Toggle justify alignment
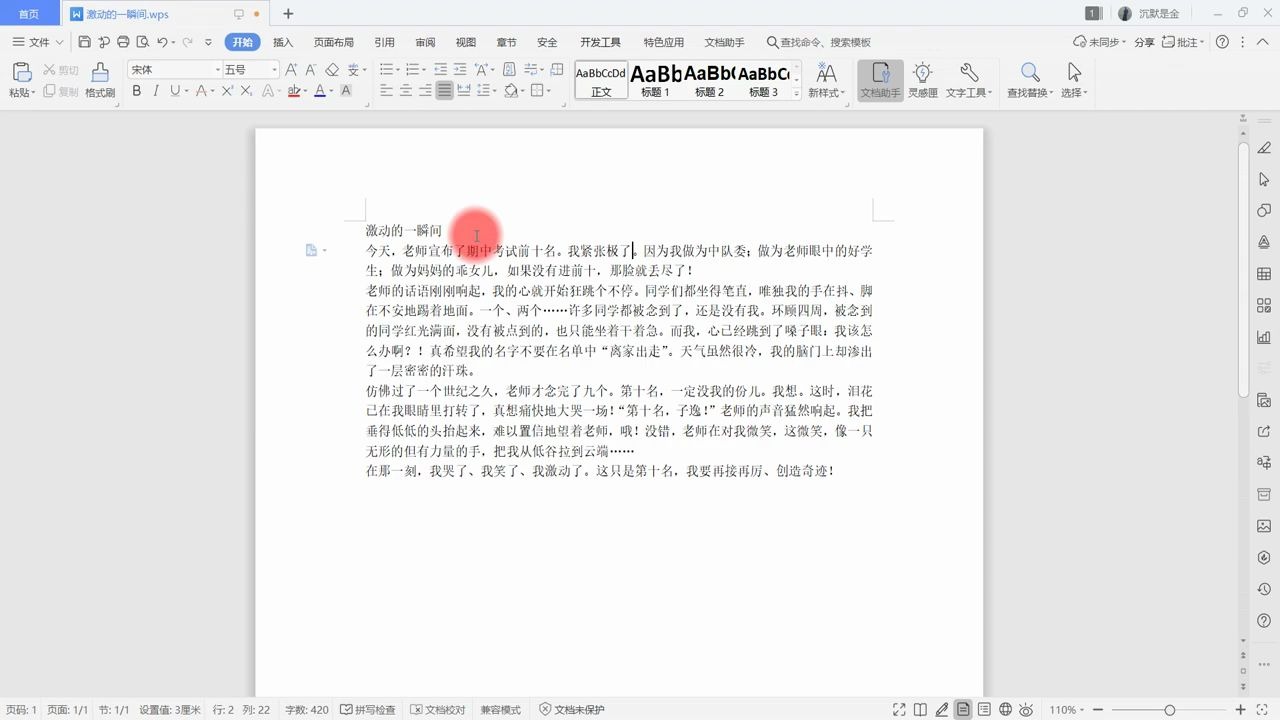This screenshot has width=1280, height=720. click(445, 91)
